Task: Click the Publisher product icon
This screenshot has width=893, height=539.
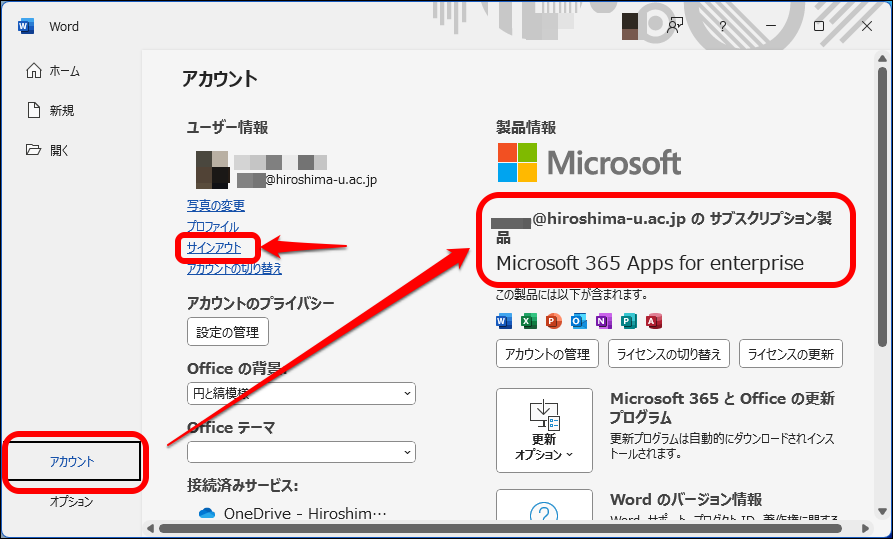Action: click(x=628, y=321)
